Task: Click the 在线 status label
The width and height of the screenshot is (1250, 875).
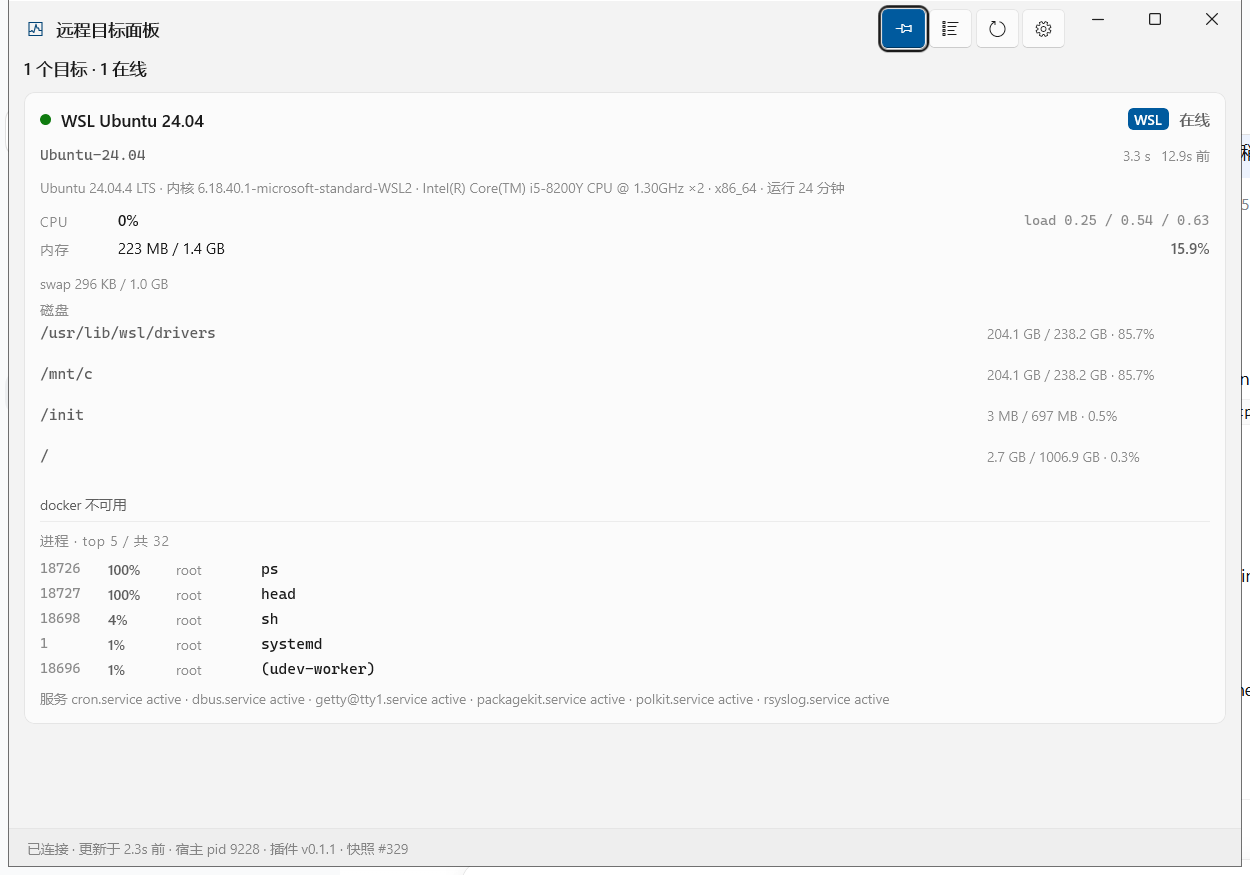Action: pos(1194,120)
